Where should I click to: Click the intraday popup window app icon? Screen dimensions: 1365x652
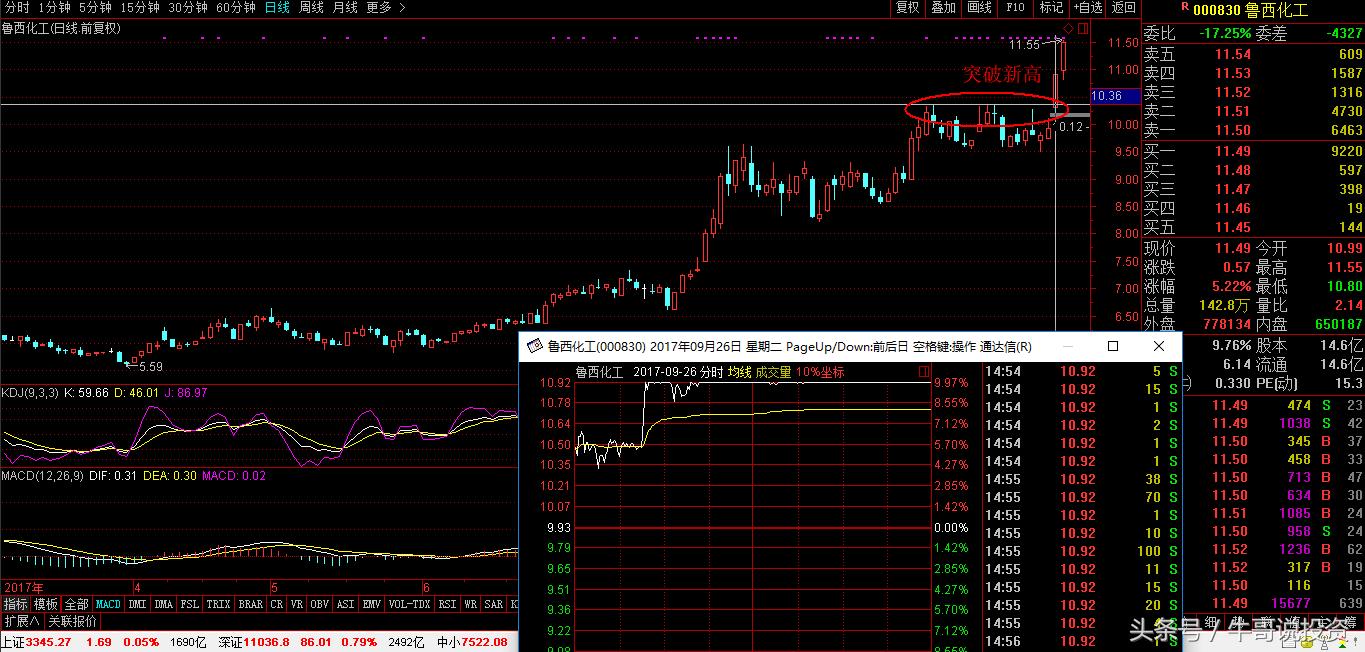pos(534,346)
